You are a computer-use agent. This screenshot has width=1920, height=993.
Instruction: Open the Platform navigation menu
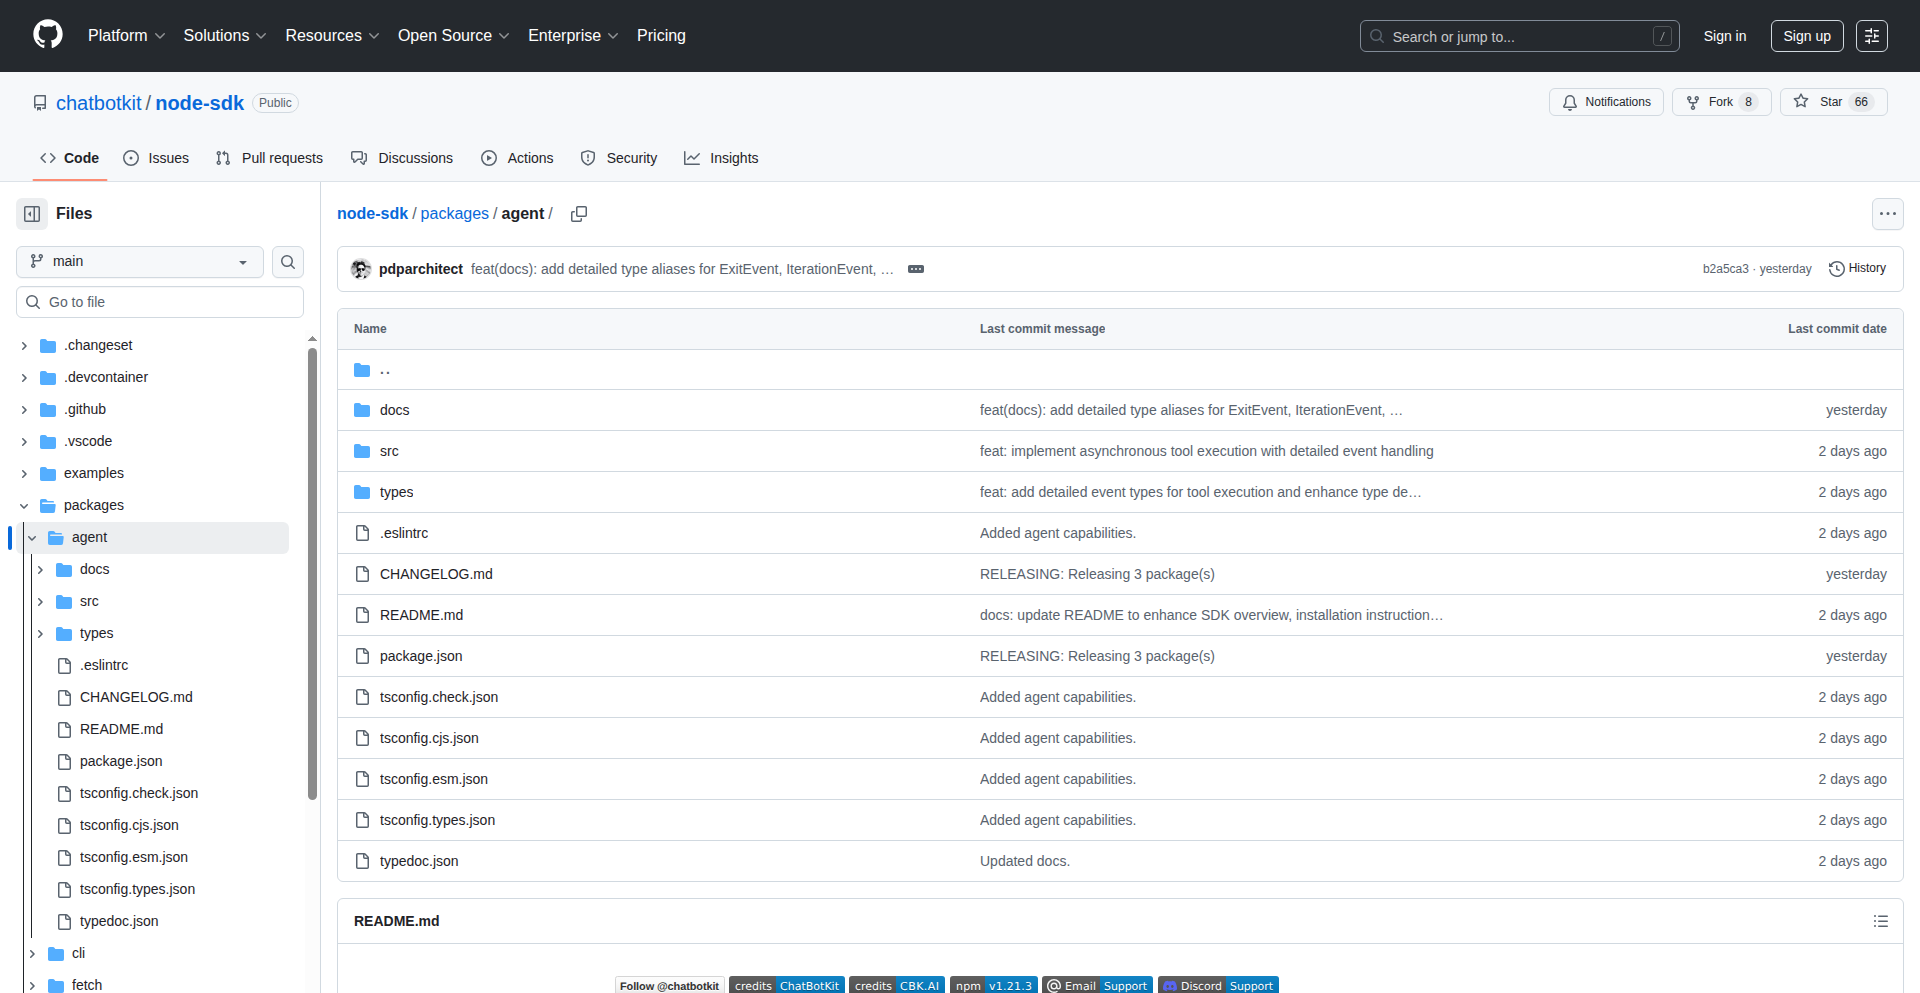point(126,36)
